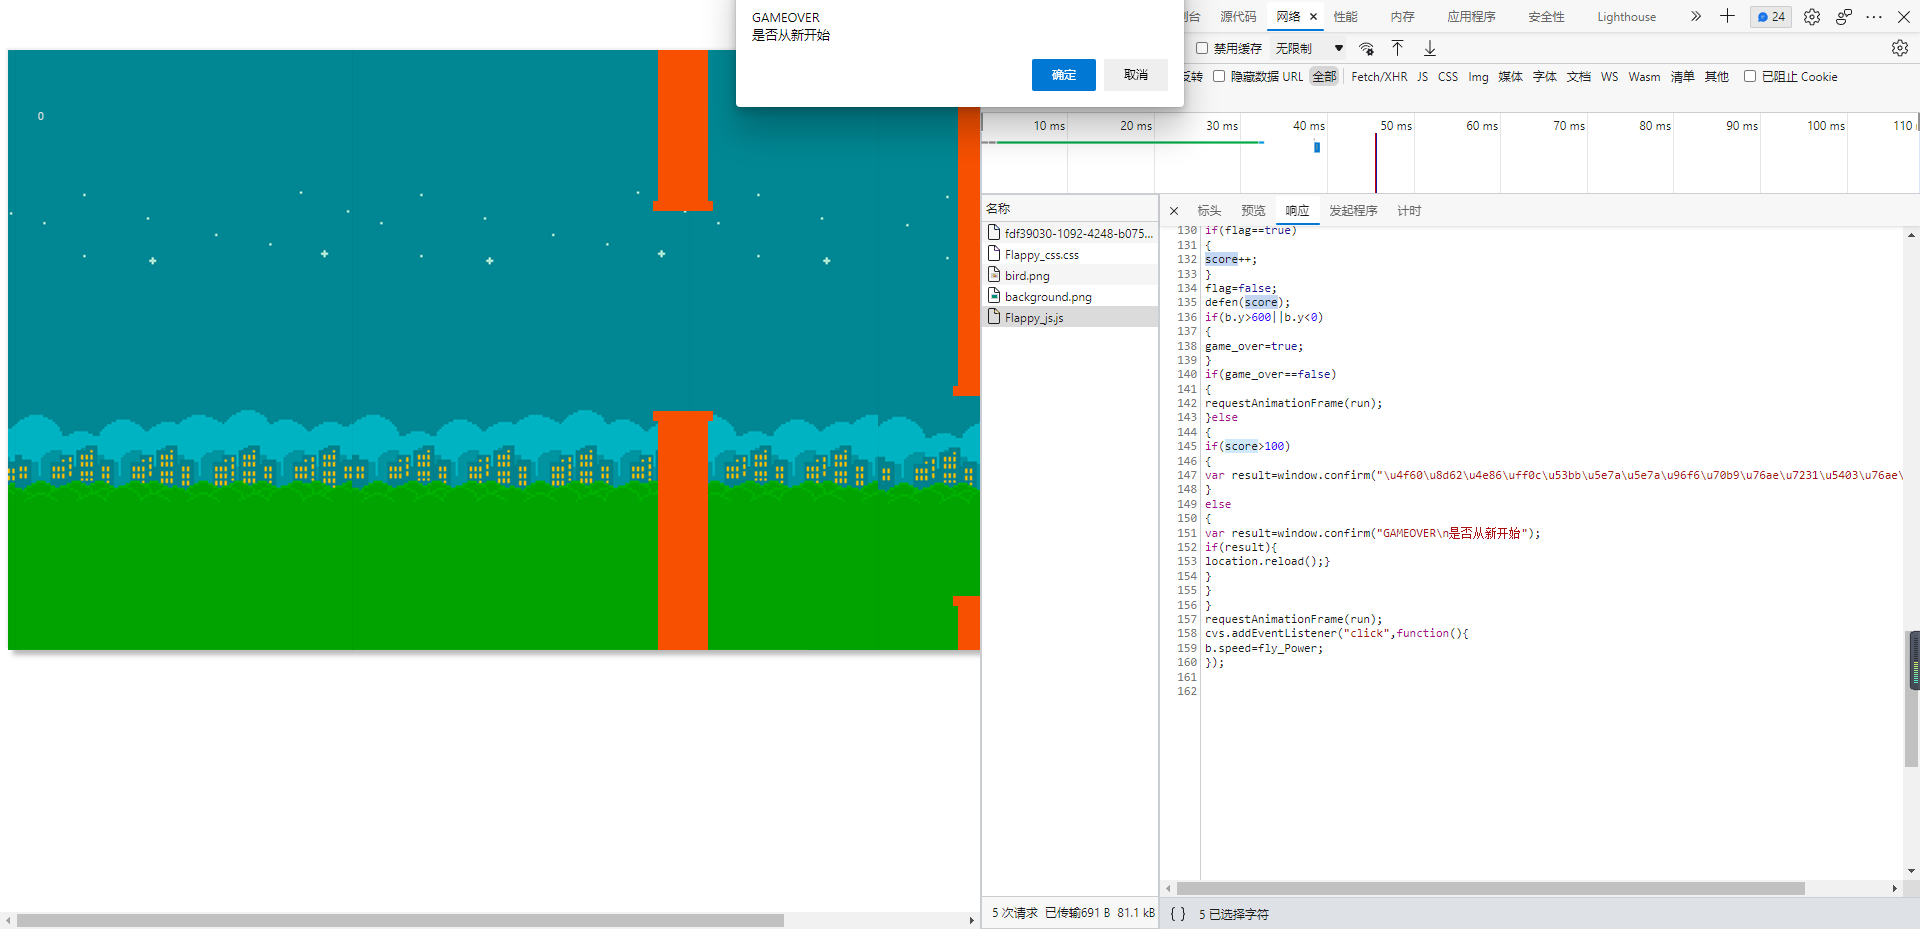Image resolution: width=1920 pixels, height=929 pixels.
Task: Open the 预览 details tab
Action: click(x=1253, y=211)
